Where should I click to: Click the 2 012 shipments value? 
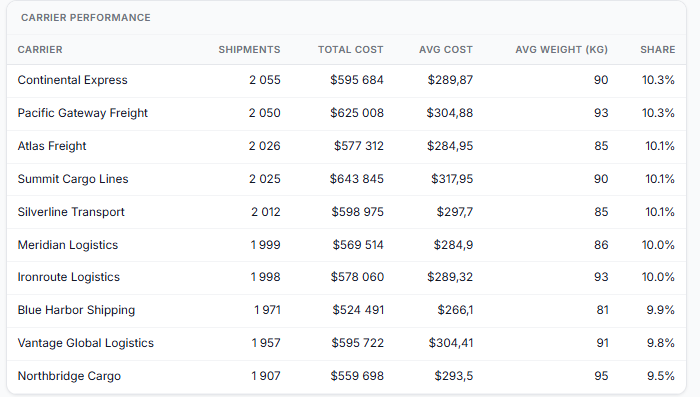click(266, 212)
